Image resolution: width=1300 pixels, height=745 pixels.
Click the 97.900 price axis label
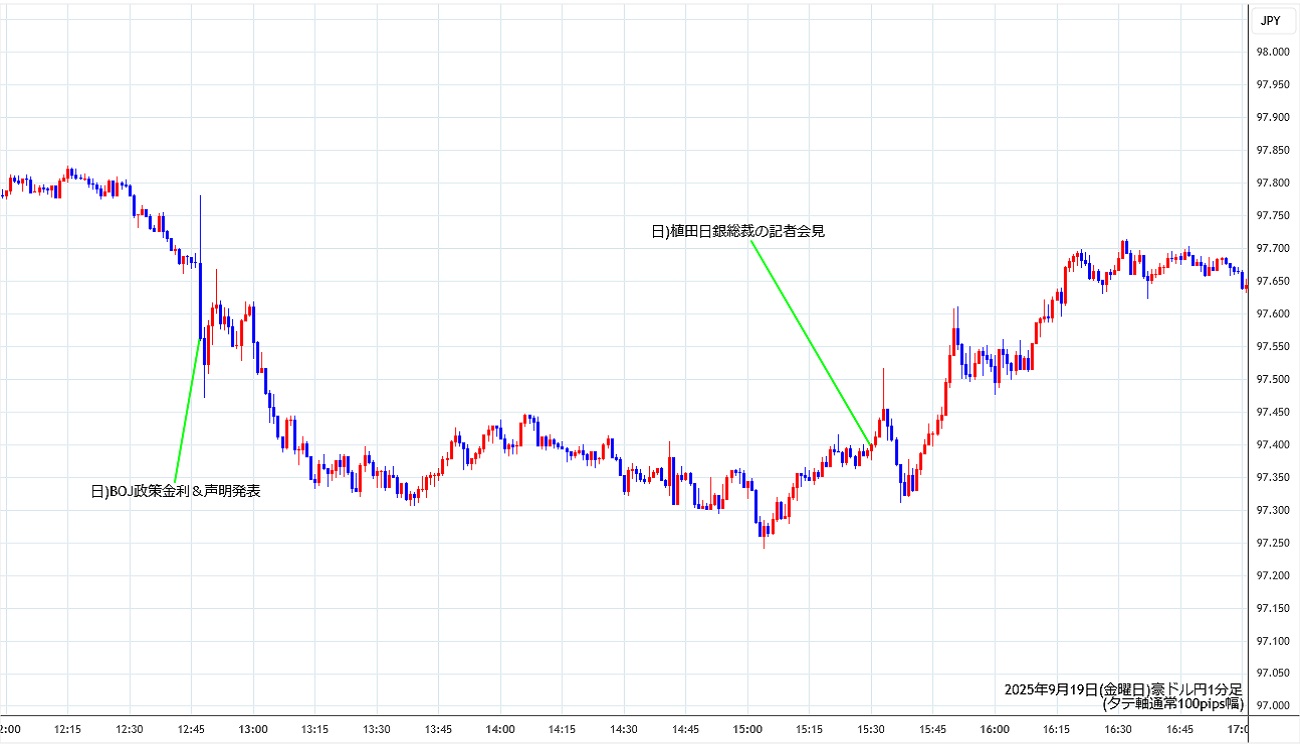(1275, 117)
